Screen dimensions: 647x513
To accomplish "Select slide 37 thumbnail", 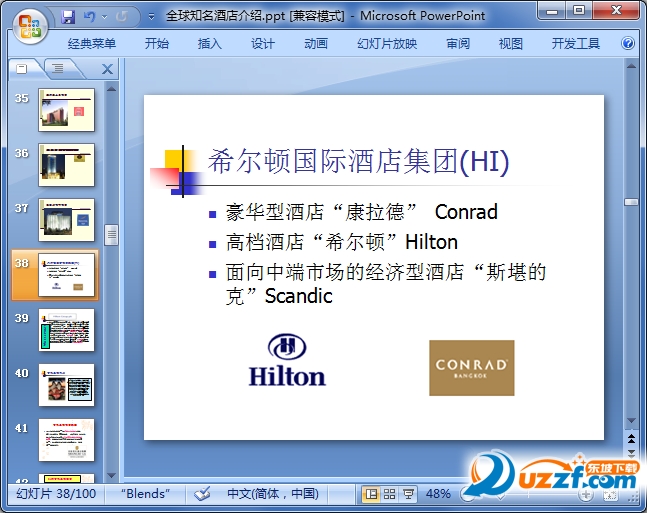I will pos(66,220).
